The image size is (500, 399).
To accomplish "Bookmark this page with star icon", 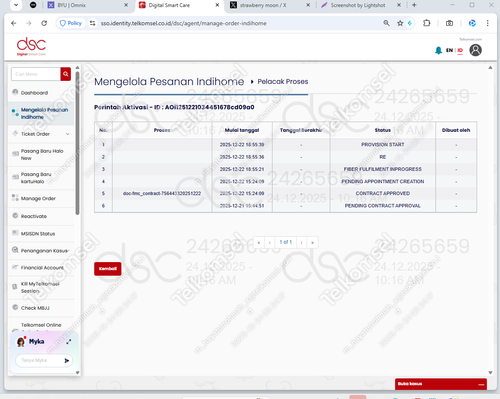I will pyautogui.click(x=400, y=23).
